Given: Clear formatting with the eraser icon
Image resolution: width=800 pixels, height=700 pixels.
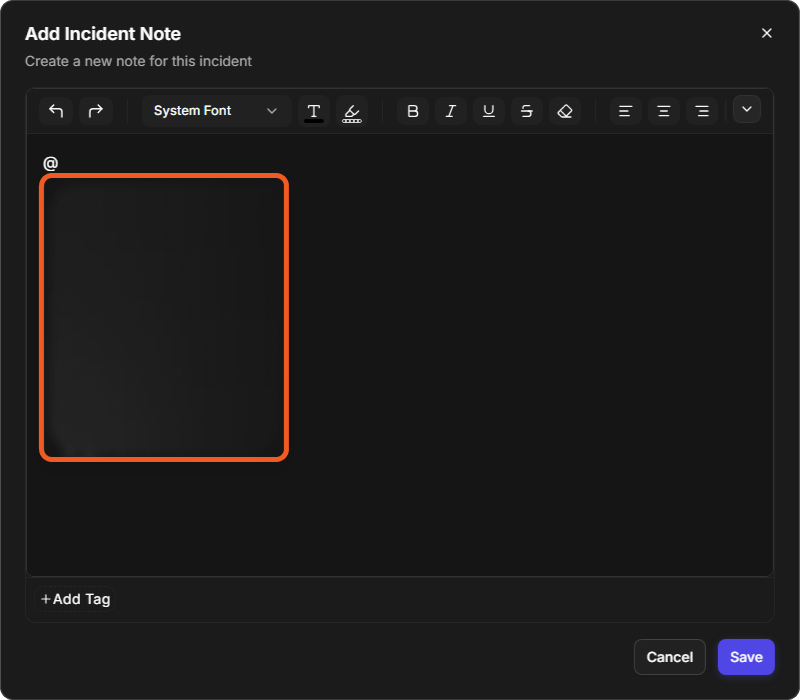Looking at the screenshot, I should (x=565, y=111).
